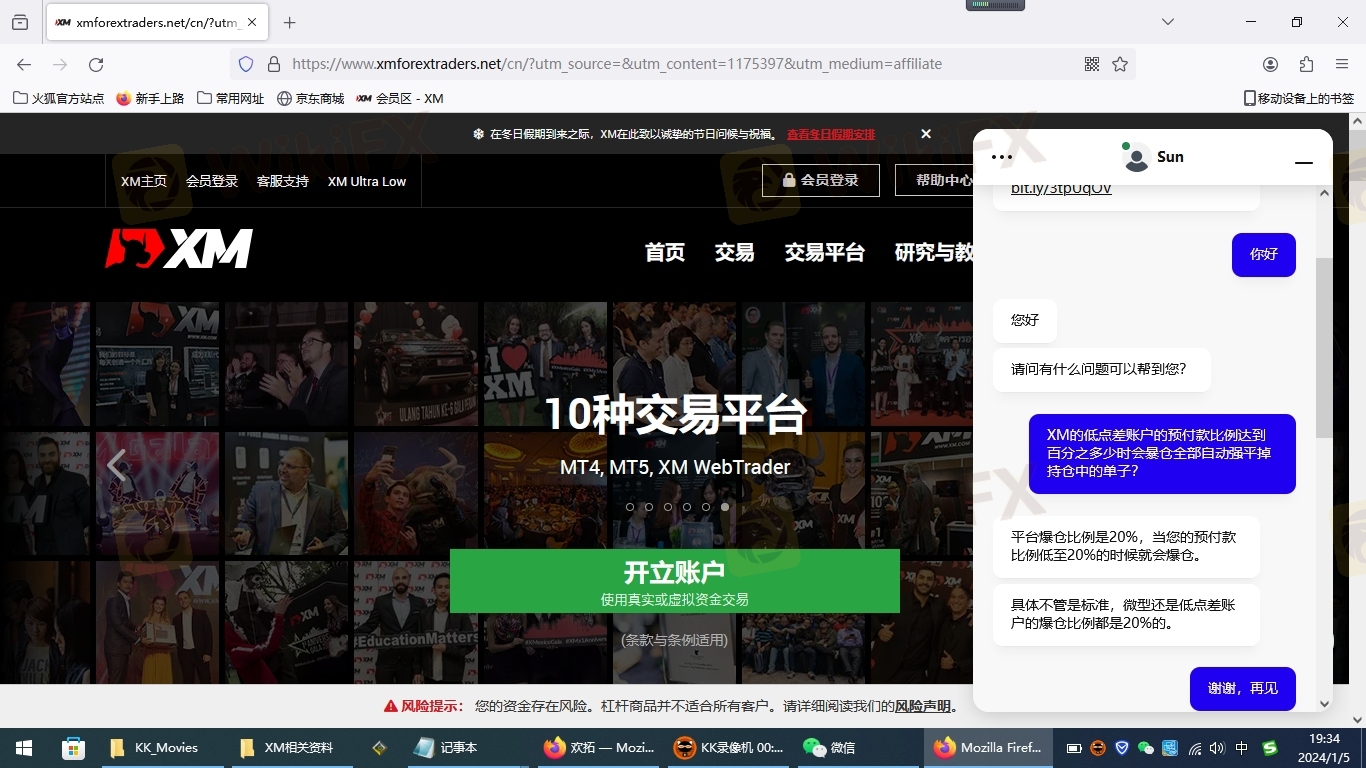Image resolution: width=1366 pixels, height=768 pixels.
Task: Select the xmforextraders.net browser tab
Action: pyautogui.click(x=156, y=22)
